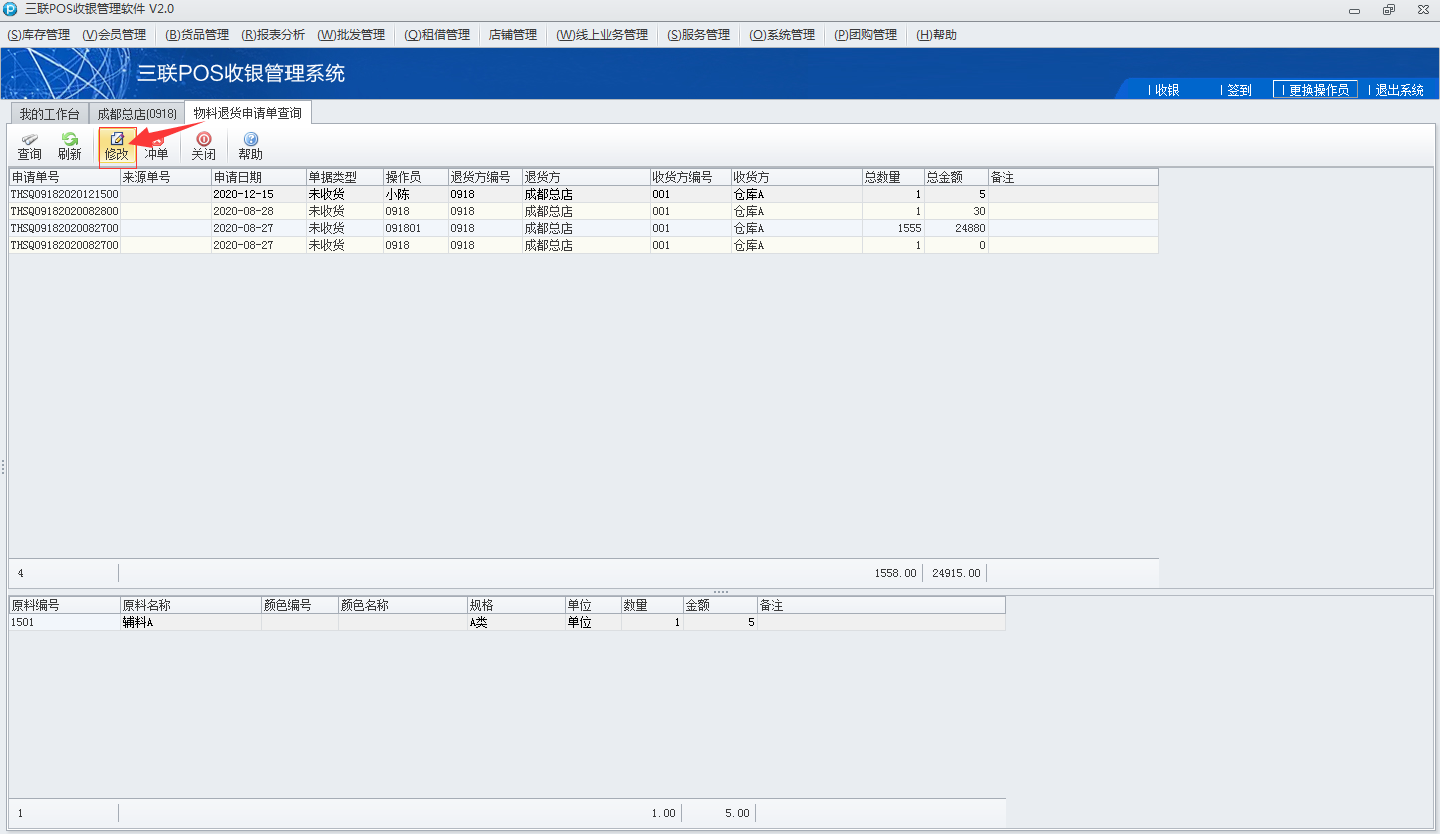Click the horizontal splitter handle between tables
Image resolution: width=1440 pixels, height=834 pixels.
[720, 592]
